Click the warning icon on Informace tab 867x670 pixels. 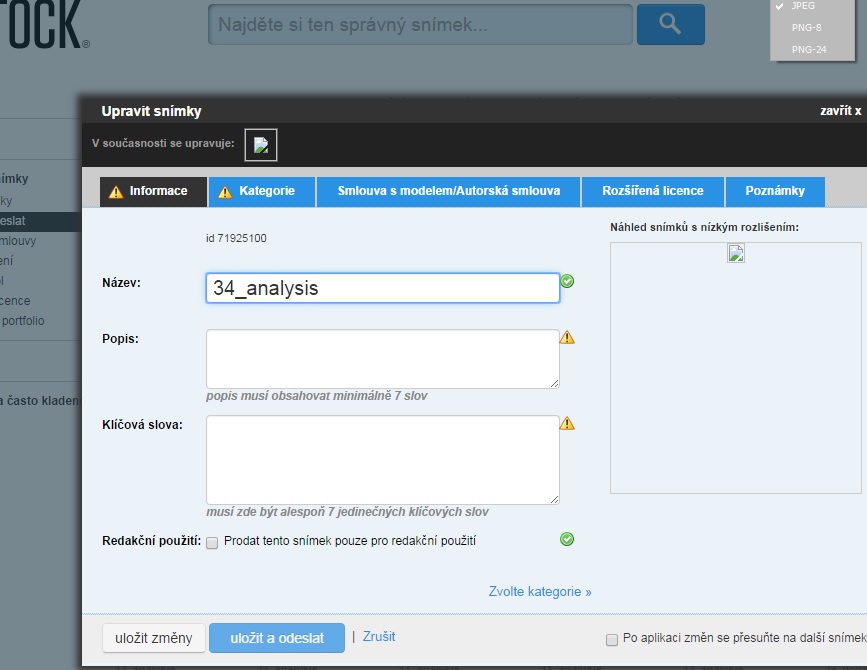point(116,192)
